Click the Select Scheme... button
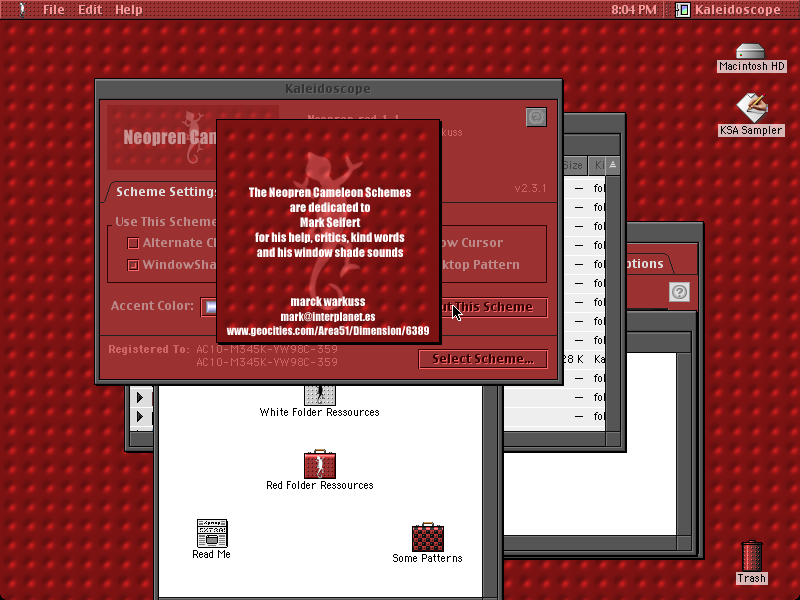 483,359
